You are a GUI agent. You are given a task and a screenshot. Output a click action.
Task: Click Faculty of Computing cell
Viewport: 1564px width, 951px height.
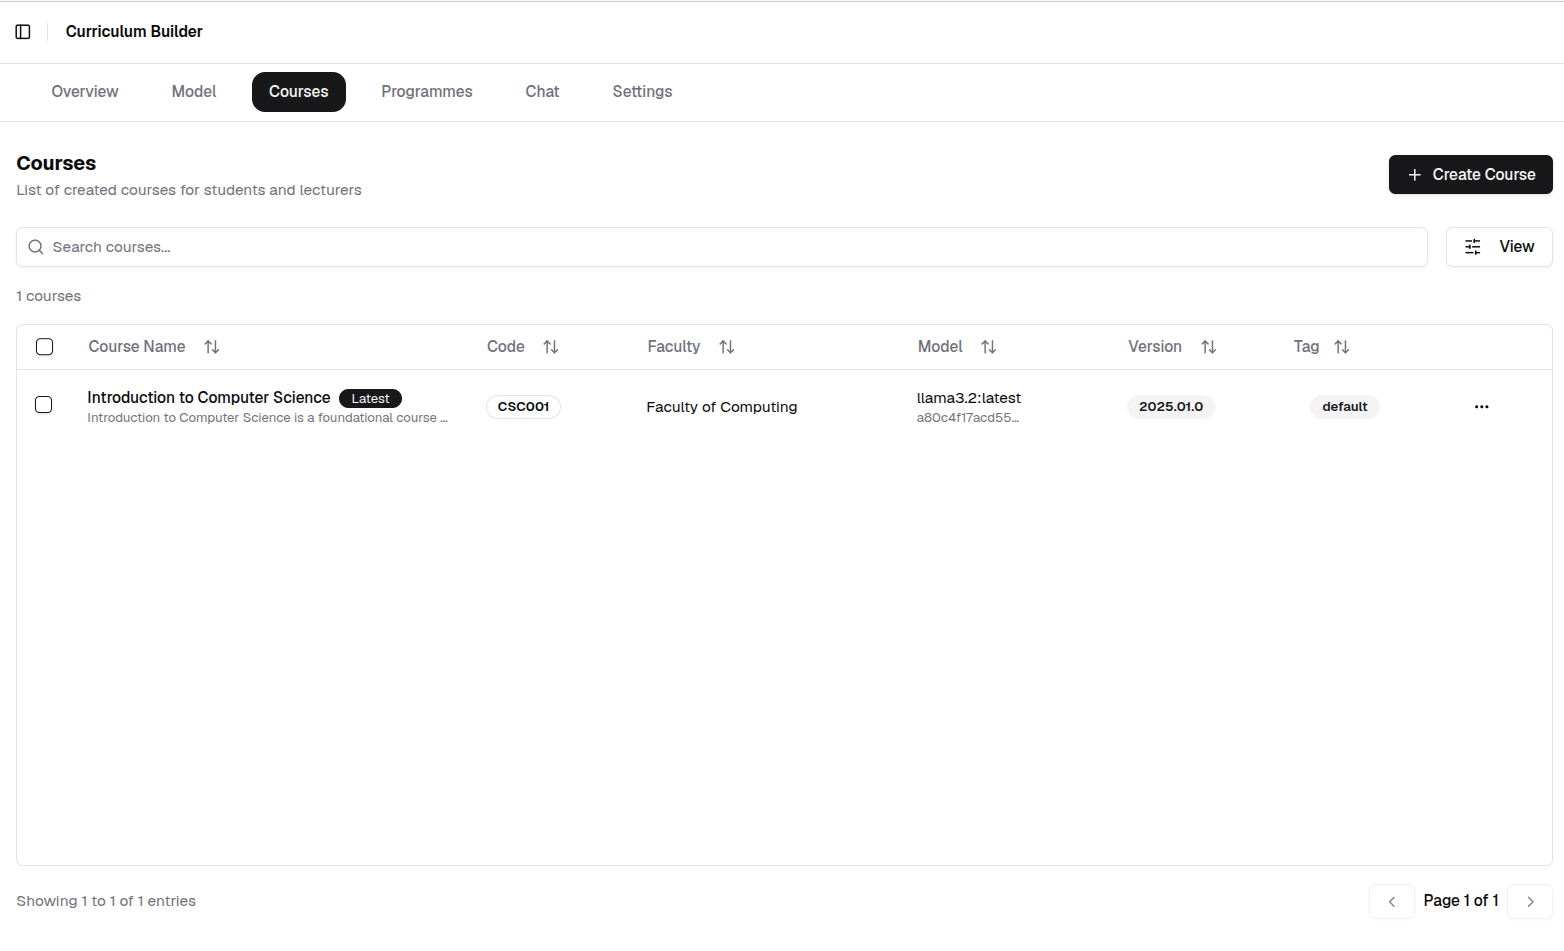click(722, 407)
